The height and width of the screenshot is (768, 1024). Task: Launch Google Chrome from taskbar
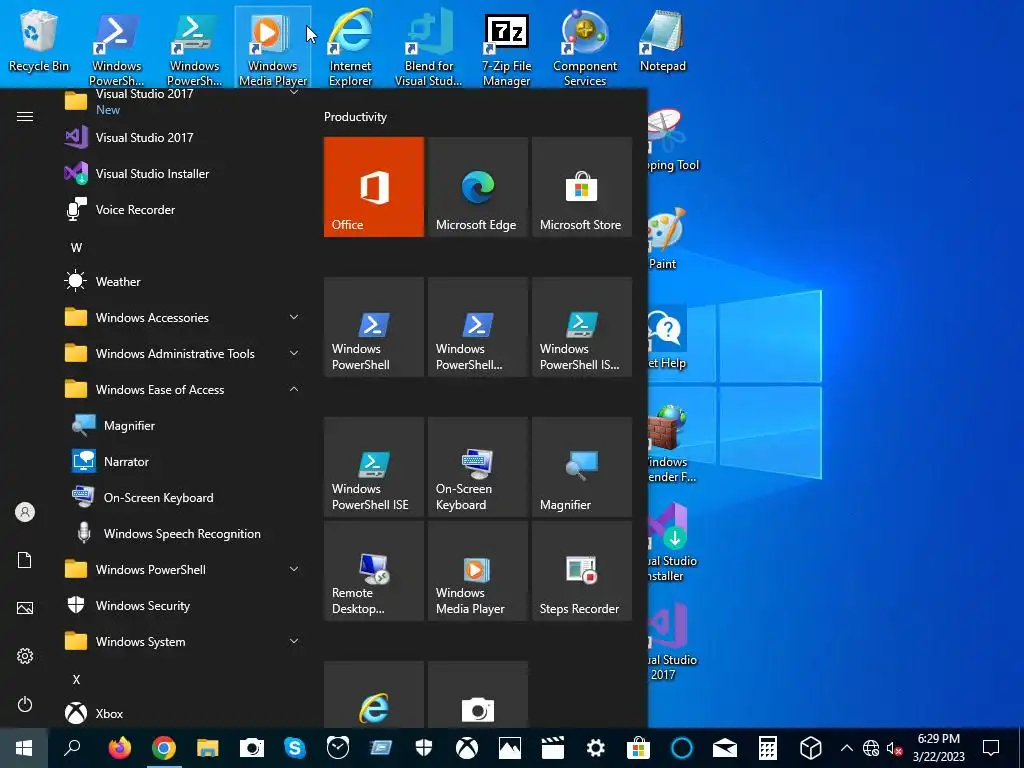point(163,748)
